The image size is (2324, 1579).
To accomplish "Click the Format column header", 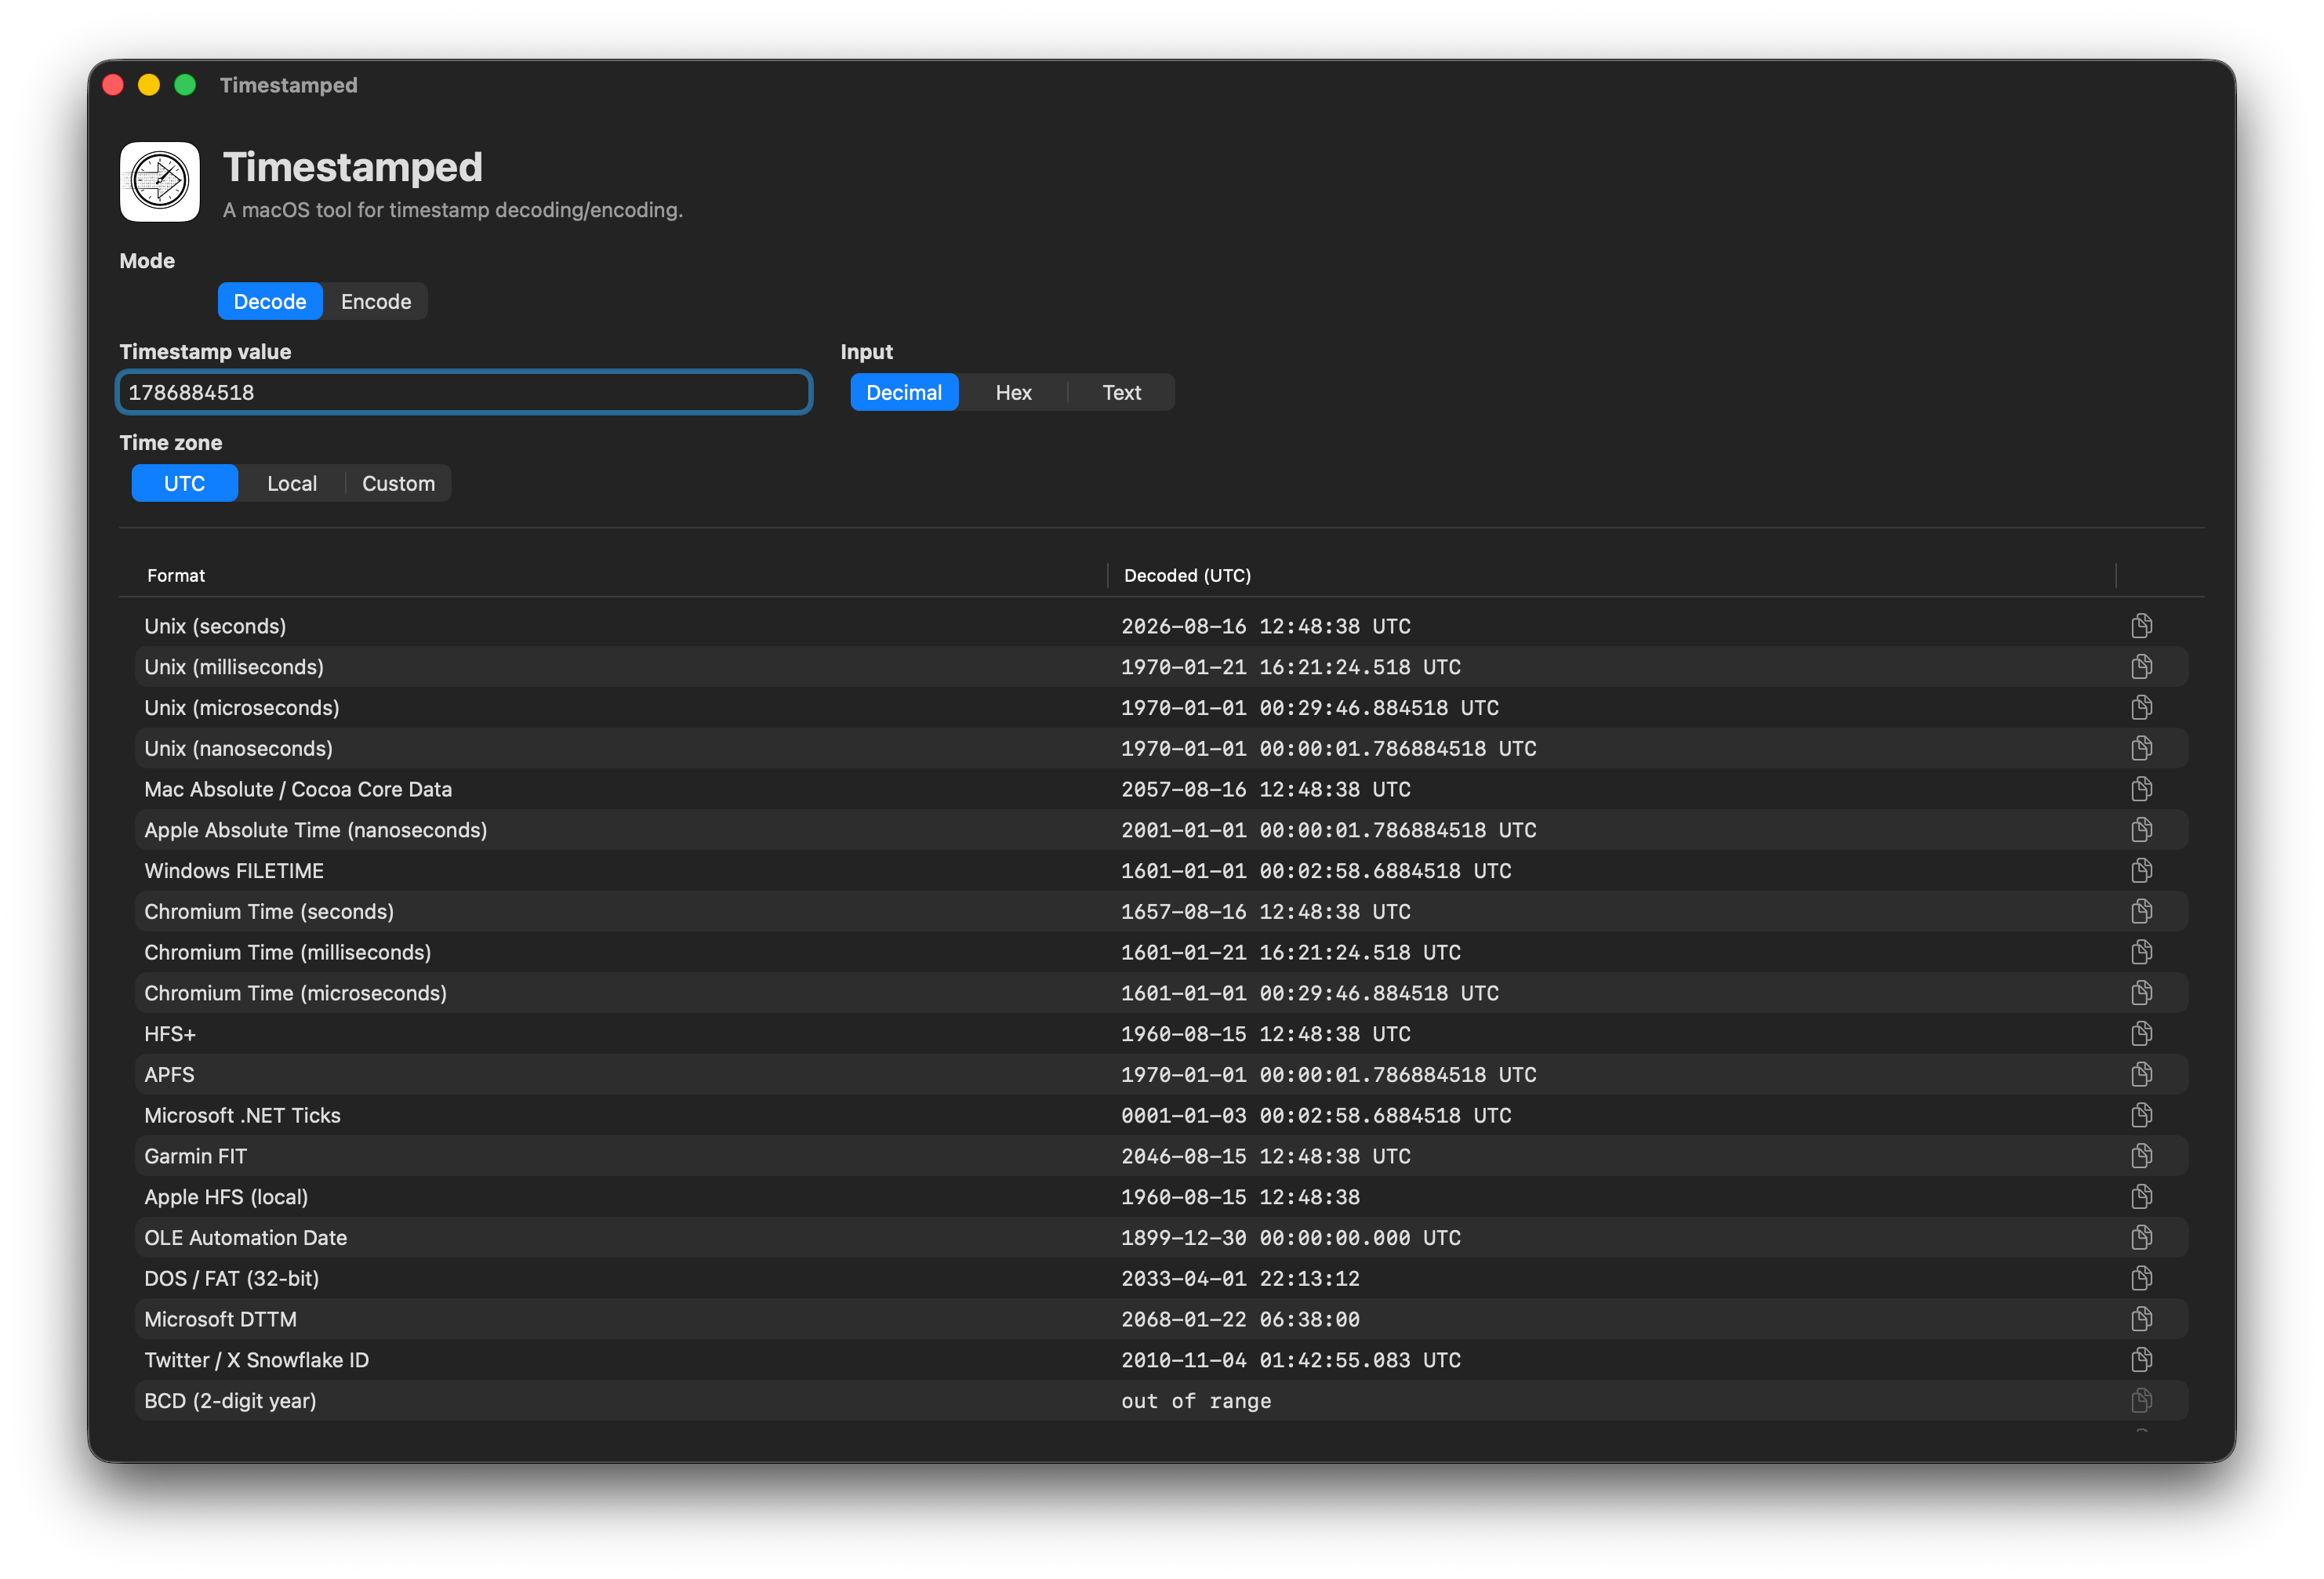I will [176, 576].
